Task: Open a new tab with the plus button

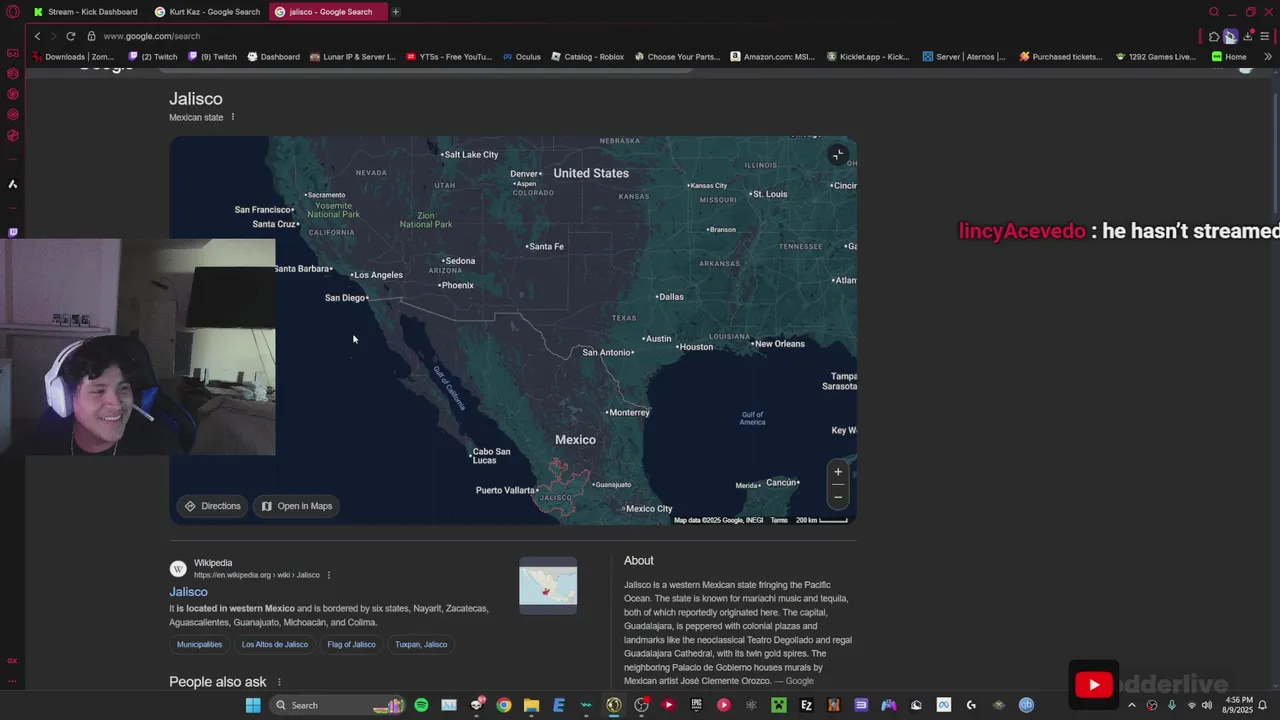Action: 395,12
